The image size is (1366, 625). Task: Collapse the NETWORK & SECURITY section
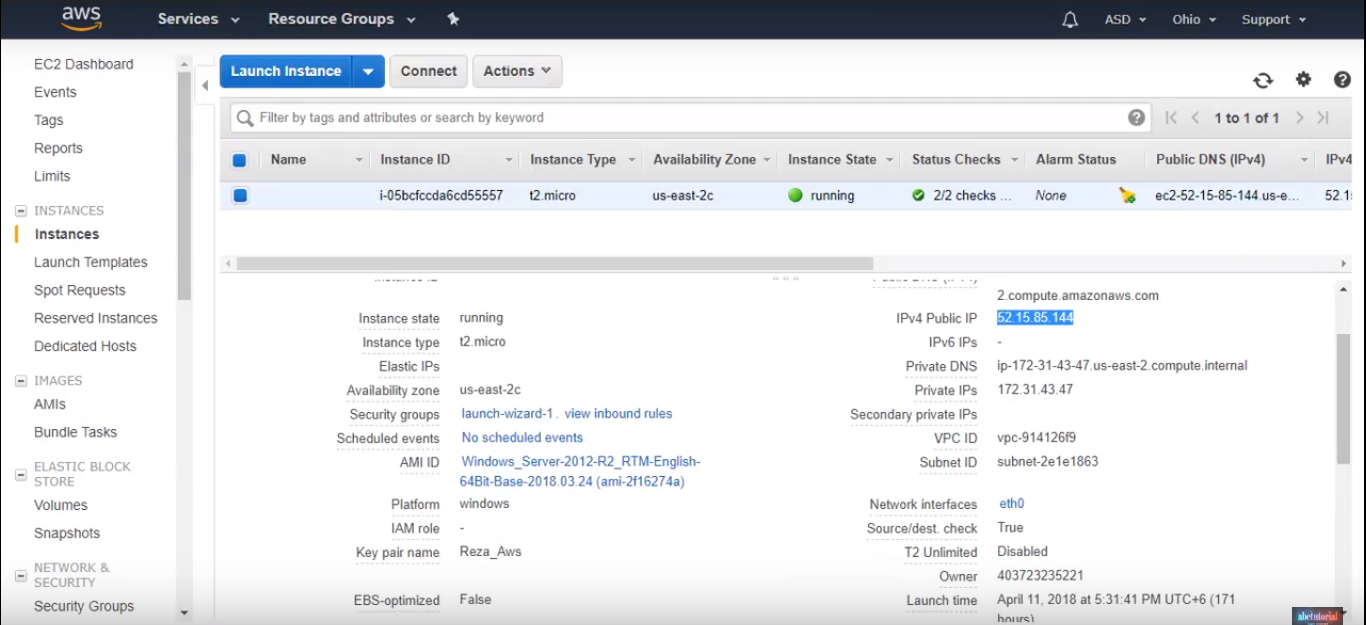[x=20, y=576]
